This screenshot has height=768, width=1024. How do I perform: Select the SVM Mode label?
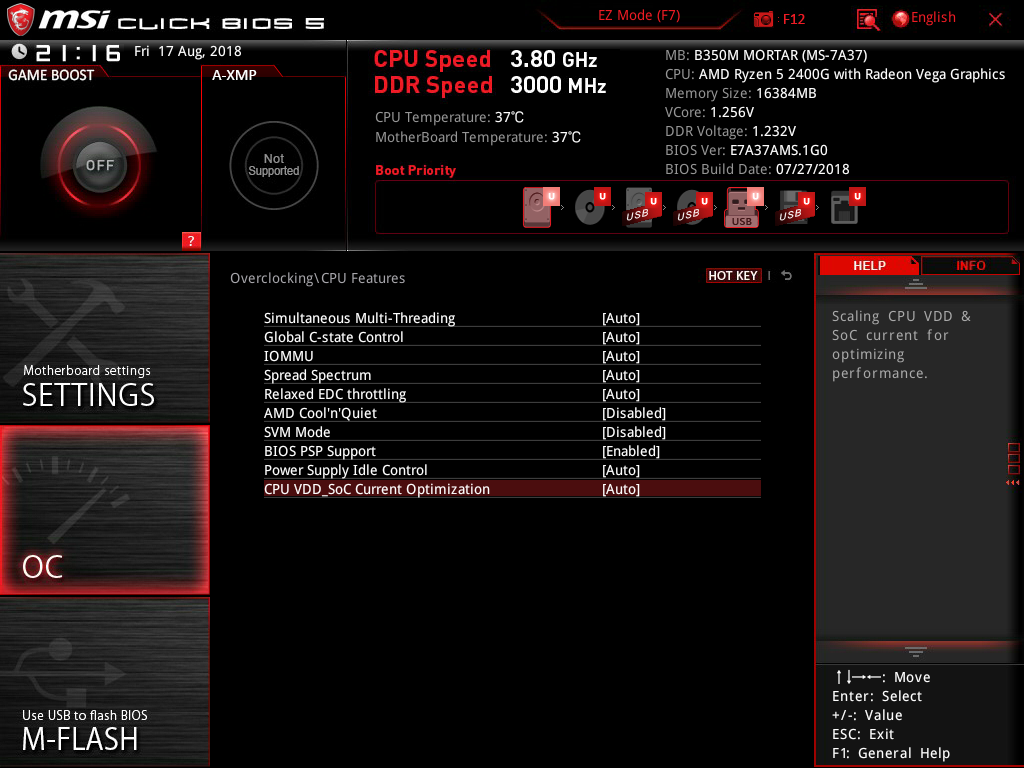tap(297, 432)
